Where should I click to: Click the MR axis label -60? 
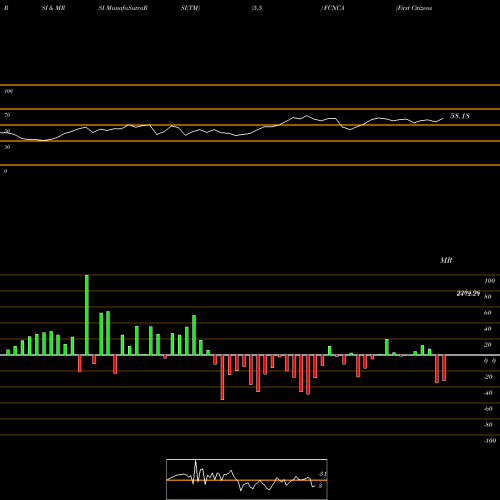pos(488,409)
